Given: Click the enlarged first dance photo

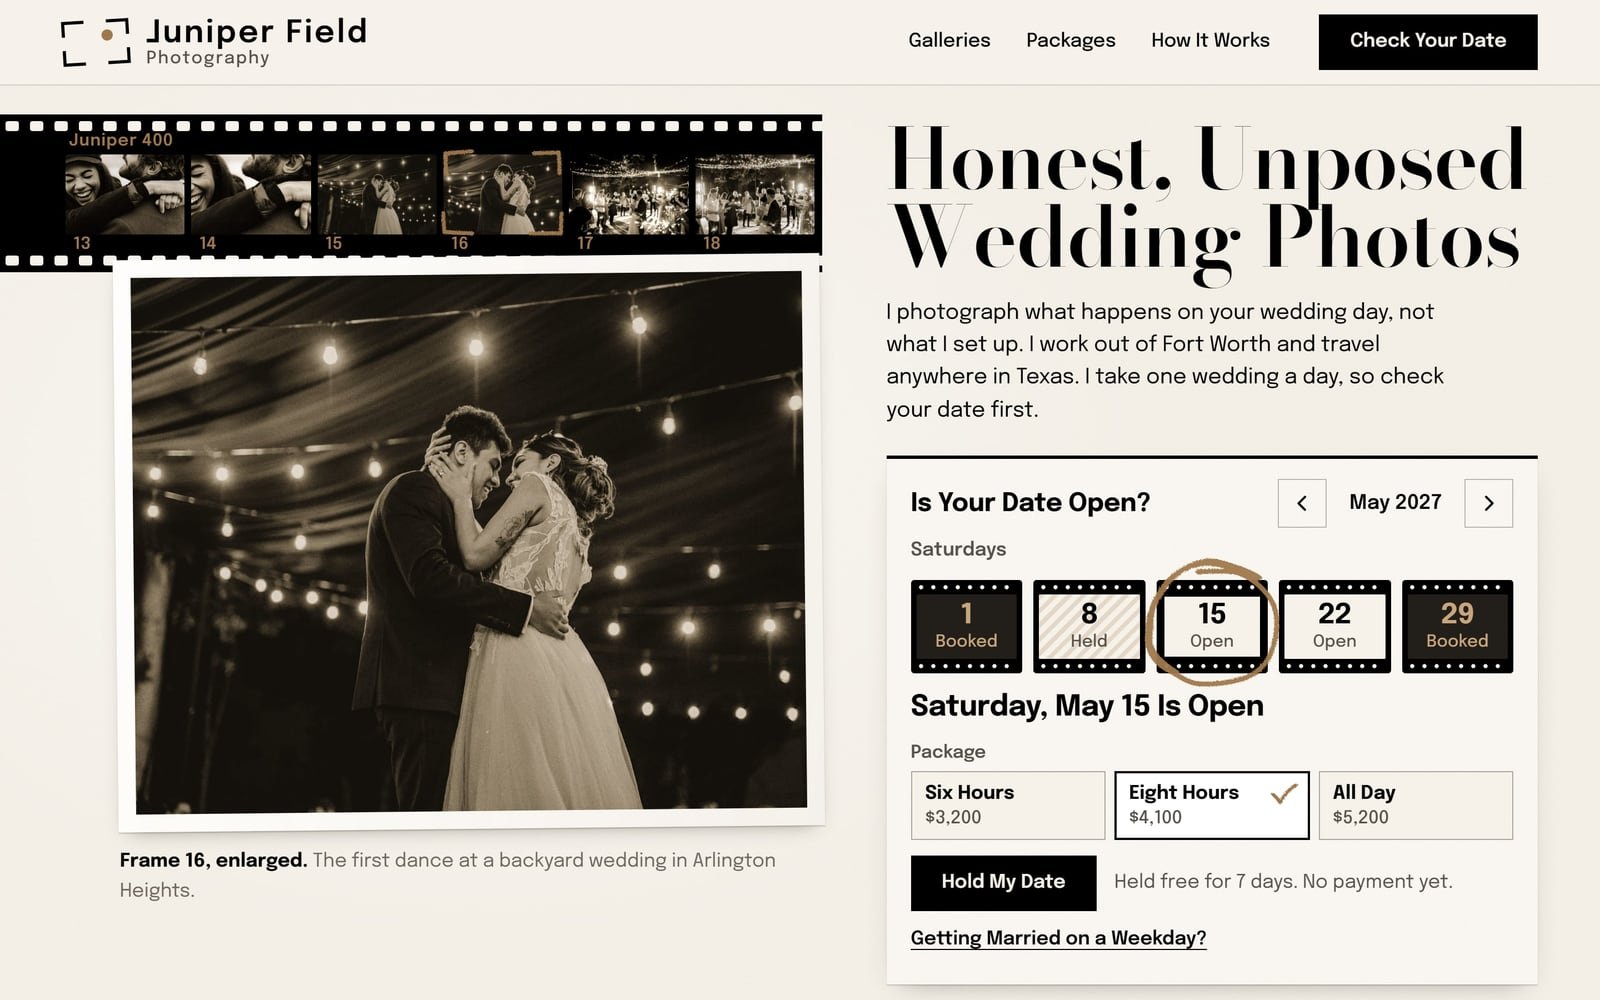Looking at the screenshot, I should point(469,543).
